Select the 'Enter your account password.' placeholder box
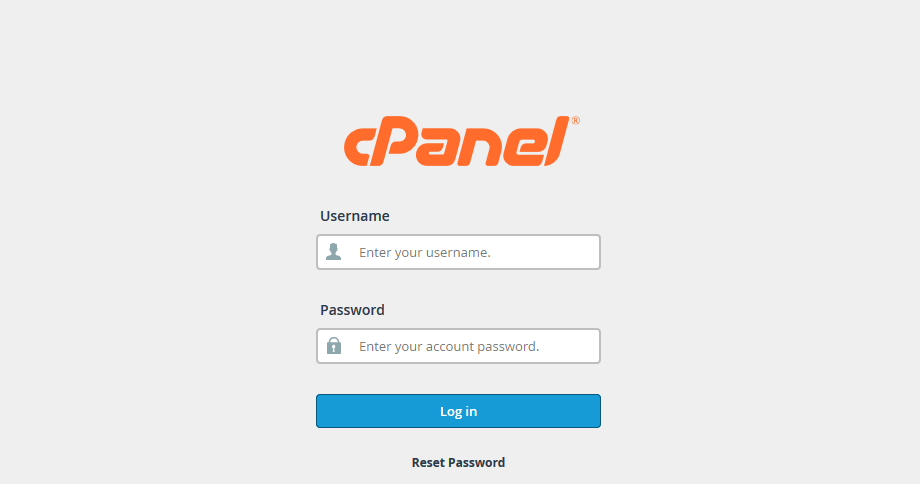Image resolution: width=920 pixels, height=484 pixels. 458,346
